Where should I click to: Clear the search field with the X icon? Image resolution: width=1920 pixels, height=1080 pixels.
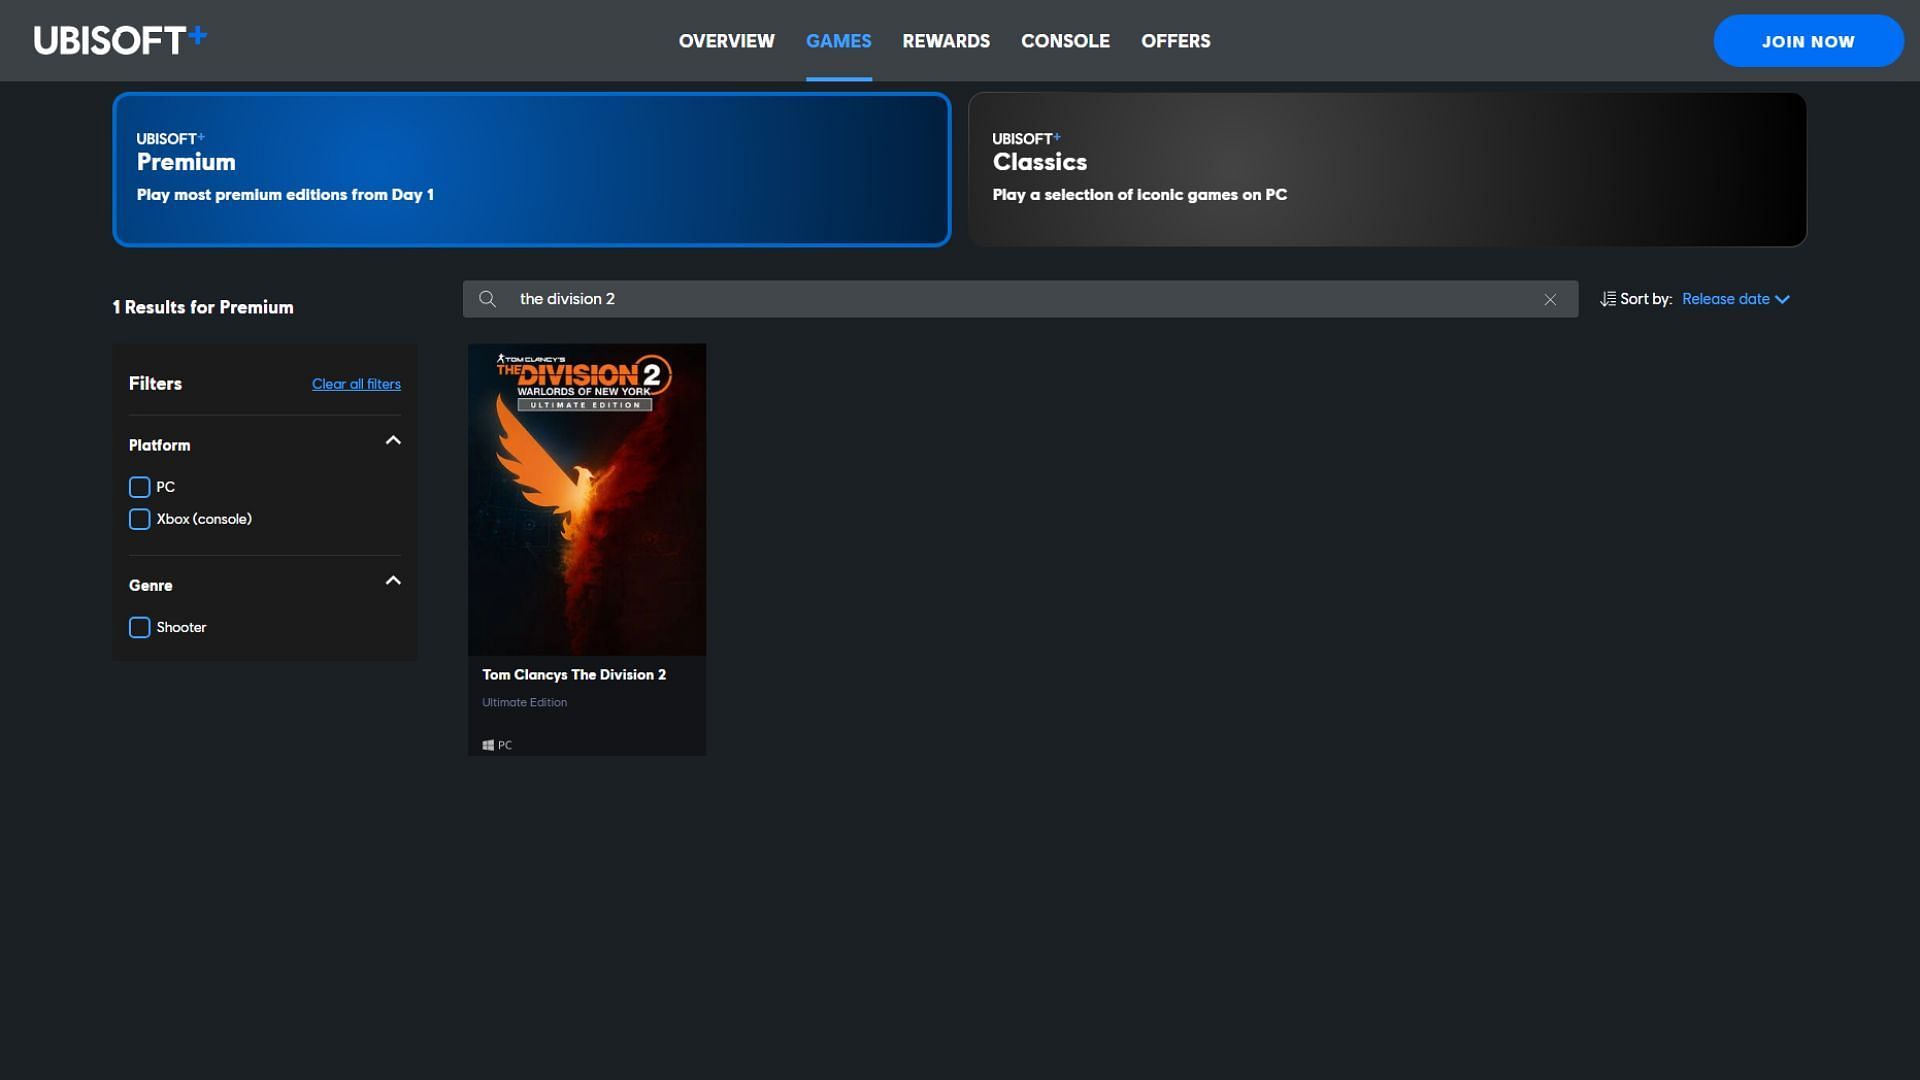click(1550, 299)
